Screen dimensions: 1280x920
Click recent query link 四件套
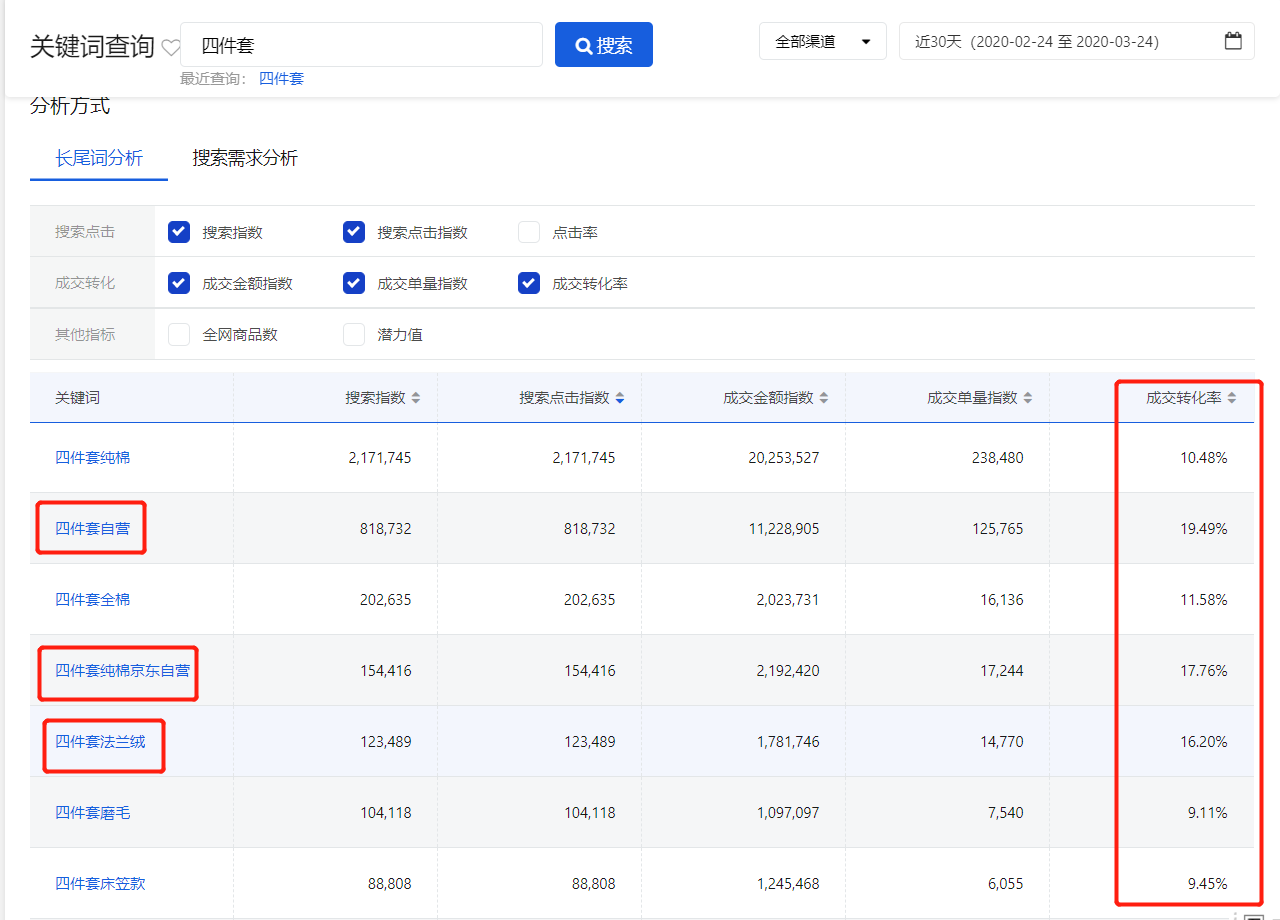(x=281, y=78)
